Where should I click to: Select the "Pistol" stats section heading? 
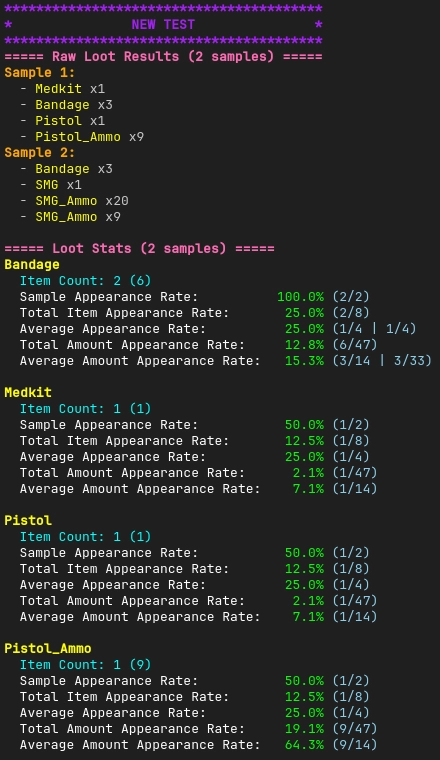pos(28,520)
